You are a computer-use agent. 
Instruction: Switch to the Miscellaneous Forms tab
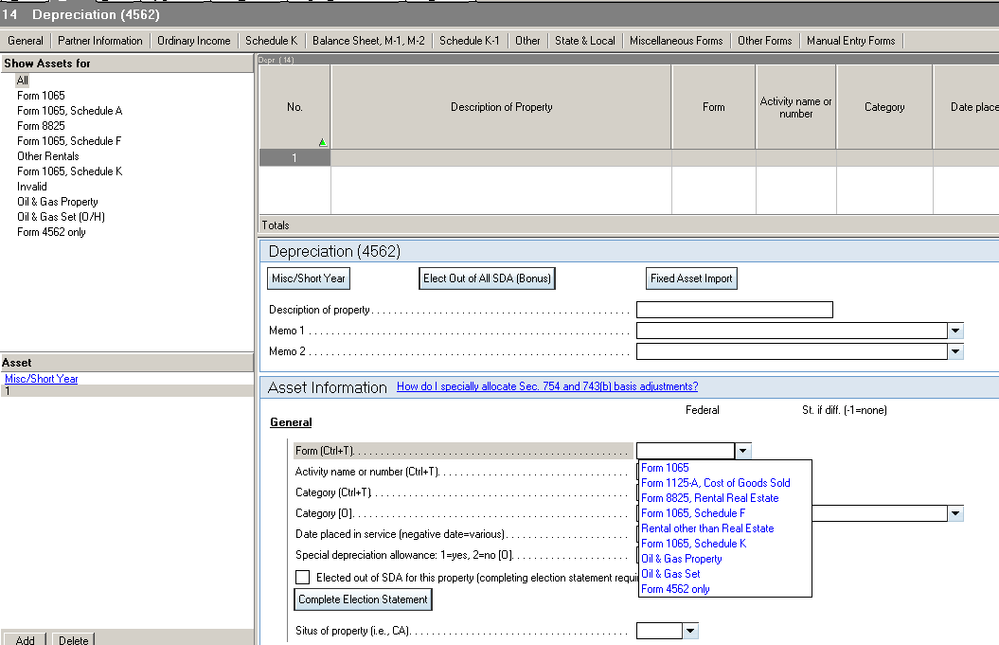[x=676, y=40]
